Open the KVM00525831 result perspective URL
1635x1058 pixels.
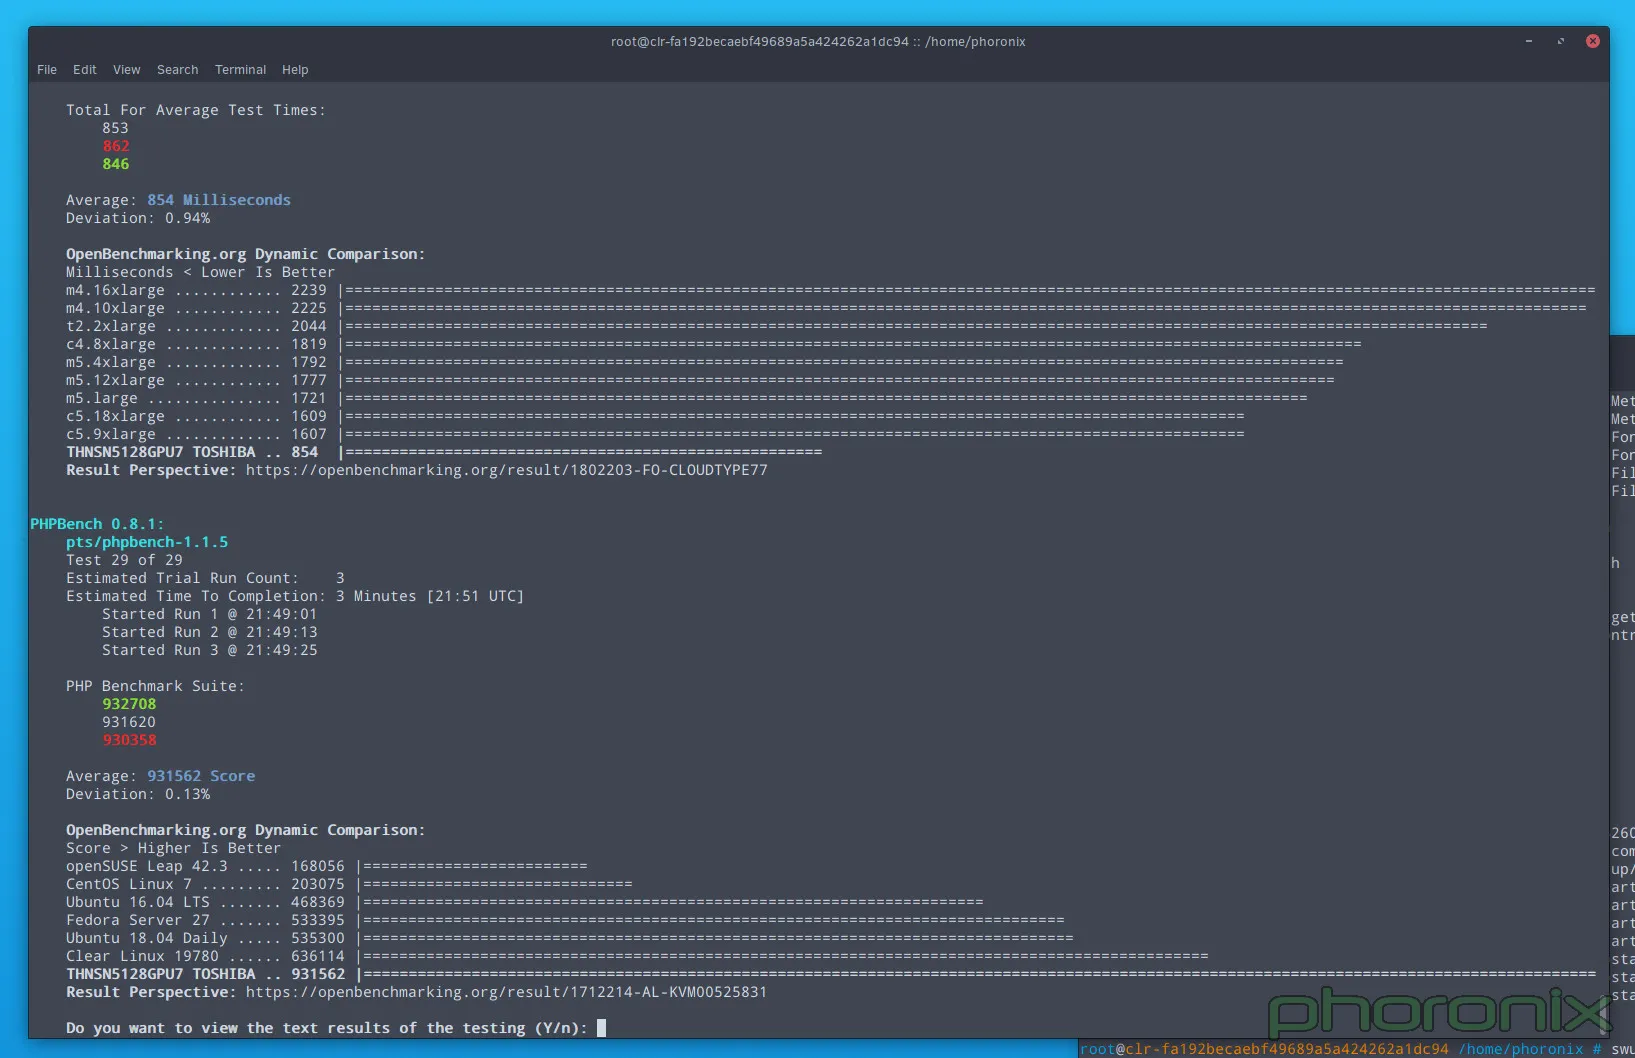click(x=507, y=992)
